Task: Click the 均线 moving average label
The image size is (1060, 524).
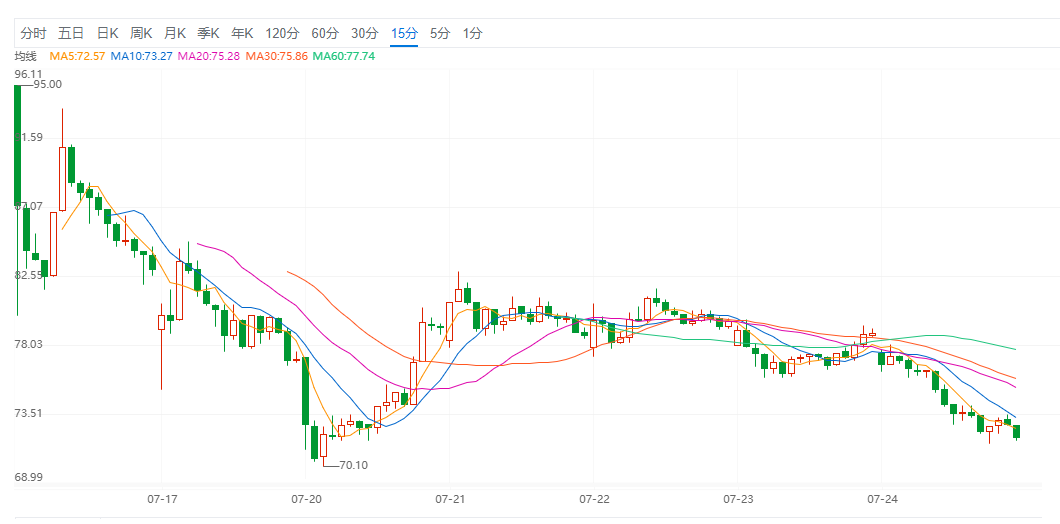Action: point(26,56)
